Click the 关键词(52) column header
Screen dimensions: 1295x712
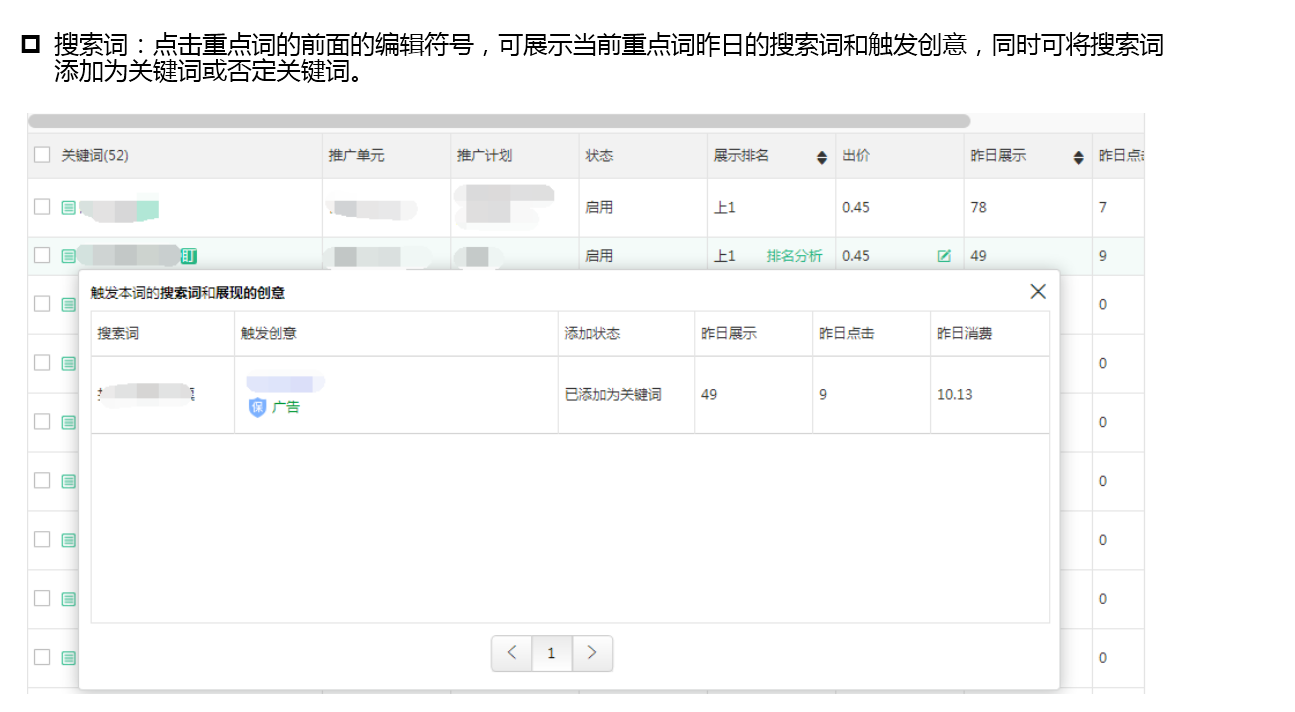click(95, 156)
